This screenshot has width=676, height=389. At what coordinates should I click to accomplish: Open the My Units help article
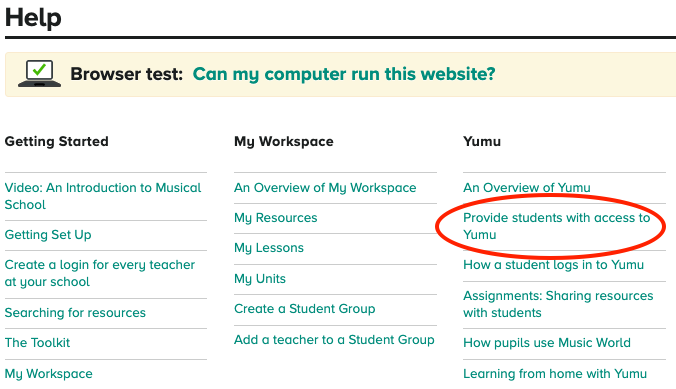point(260,279)
